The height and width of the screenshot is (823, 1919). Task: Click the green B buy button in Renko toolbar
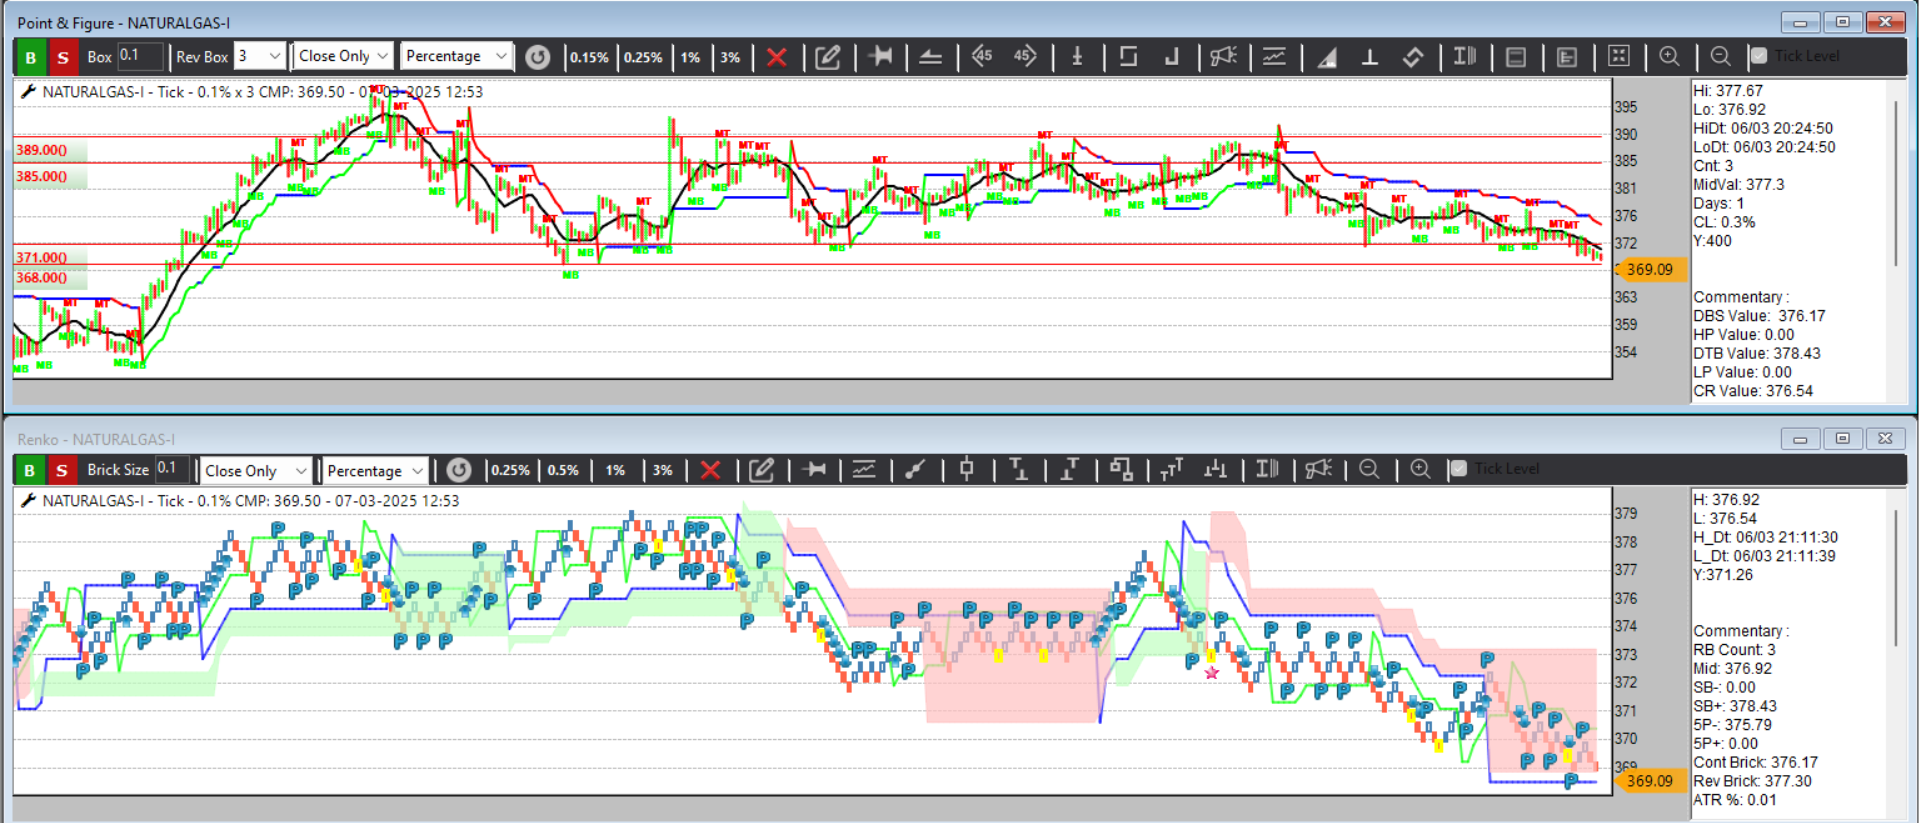coord(29,470)
